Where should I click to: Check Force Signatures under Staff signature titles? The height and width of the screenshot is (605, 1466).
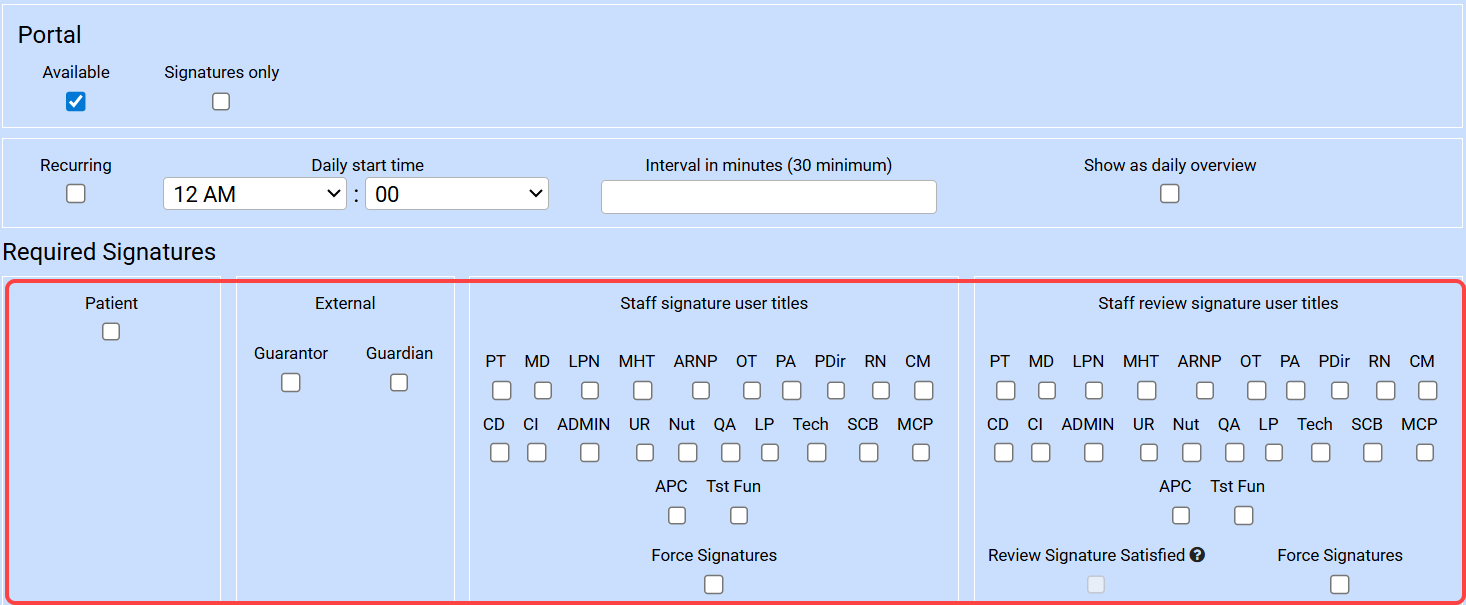(714, 584)
